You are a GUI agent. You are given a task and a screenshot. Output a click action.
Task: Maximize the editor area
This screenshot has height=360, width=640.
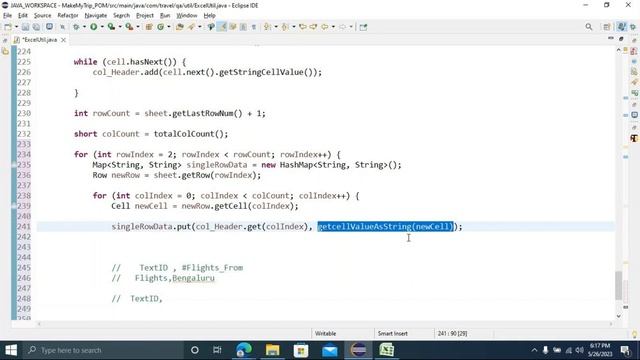coord(621,38)
